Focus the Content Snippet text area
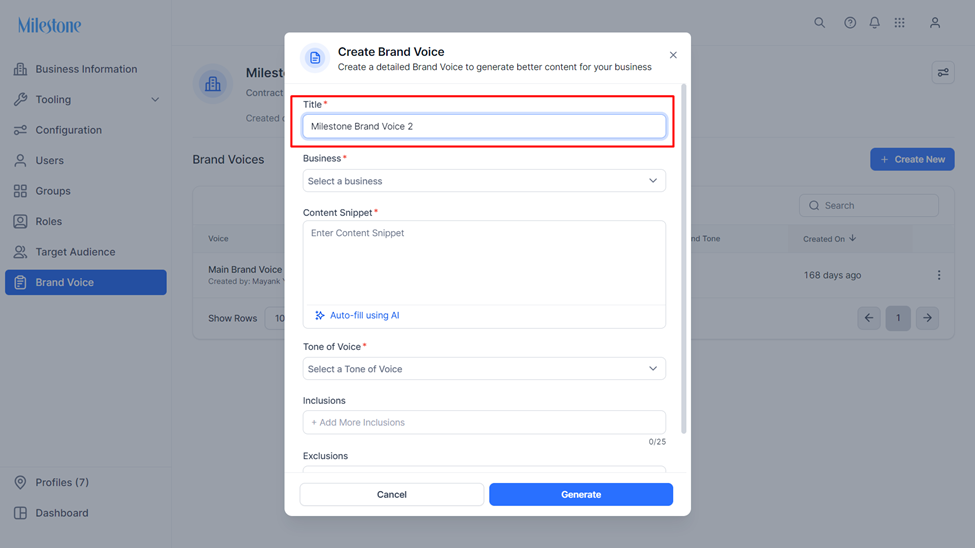This screenshot has height=548, width=975. pos(484,263)
